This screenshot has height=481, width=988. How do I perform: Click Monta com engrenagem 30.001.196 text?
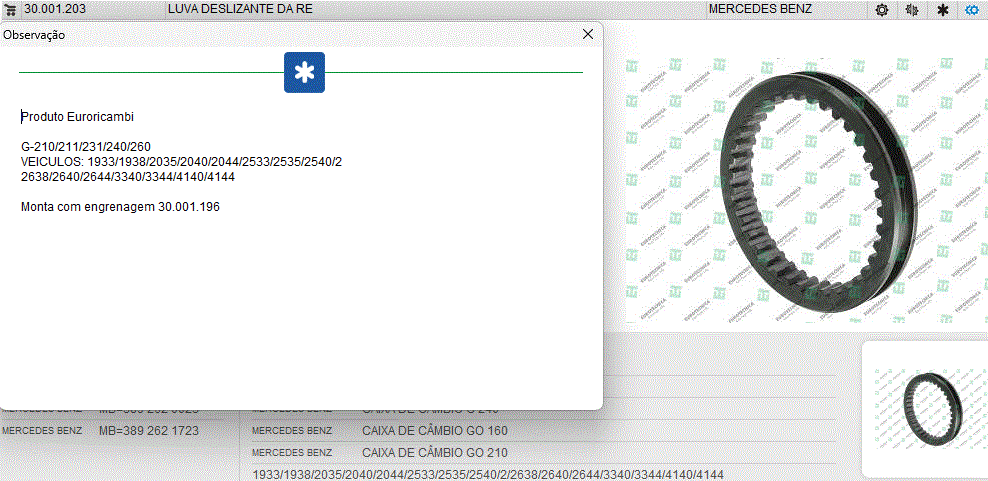(120, 207)
